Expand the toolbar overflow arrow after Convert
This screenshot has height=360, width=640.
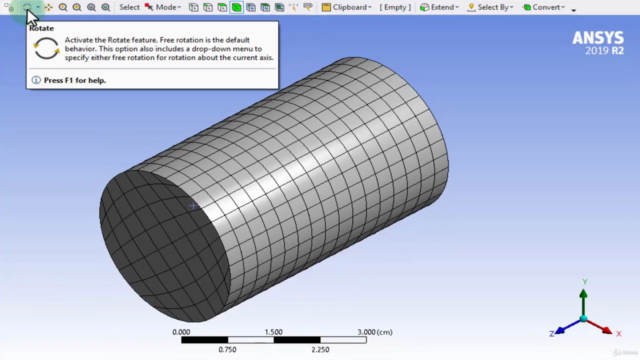[x=573, y=10]
